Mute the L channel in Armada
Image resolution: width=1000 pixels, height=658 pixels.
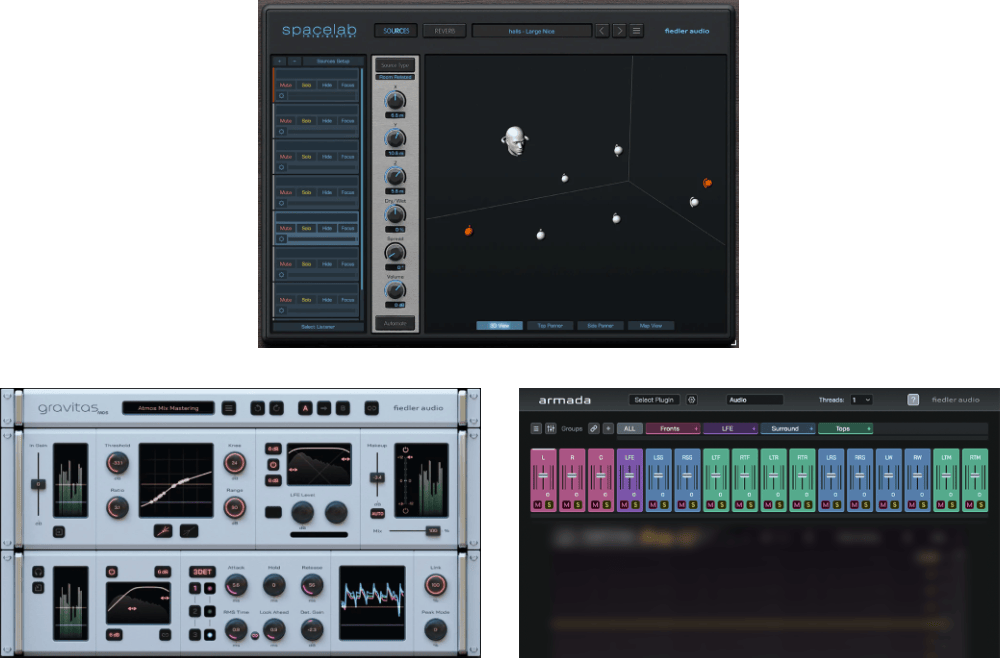pyautogui.click(x=538, y=504)
